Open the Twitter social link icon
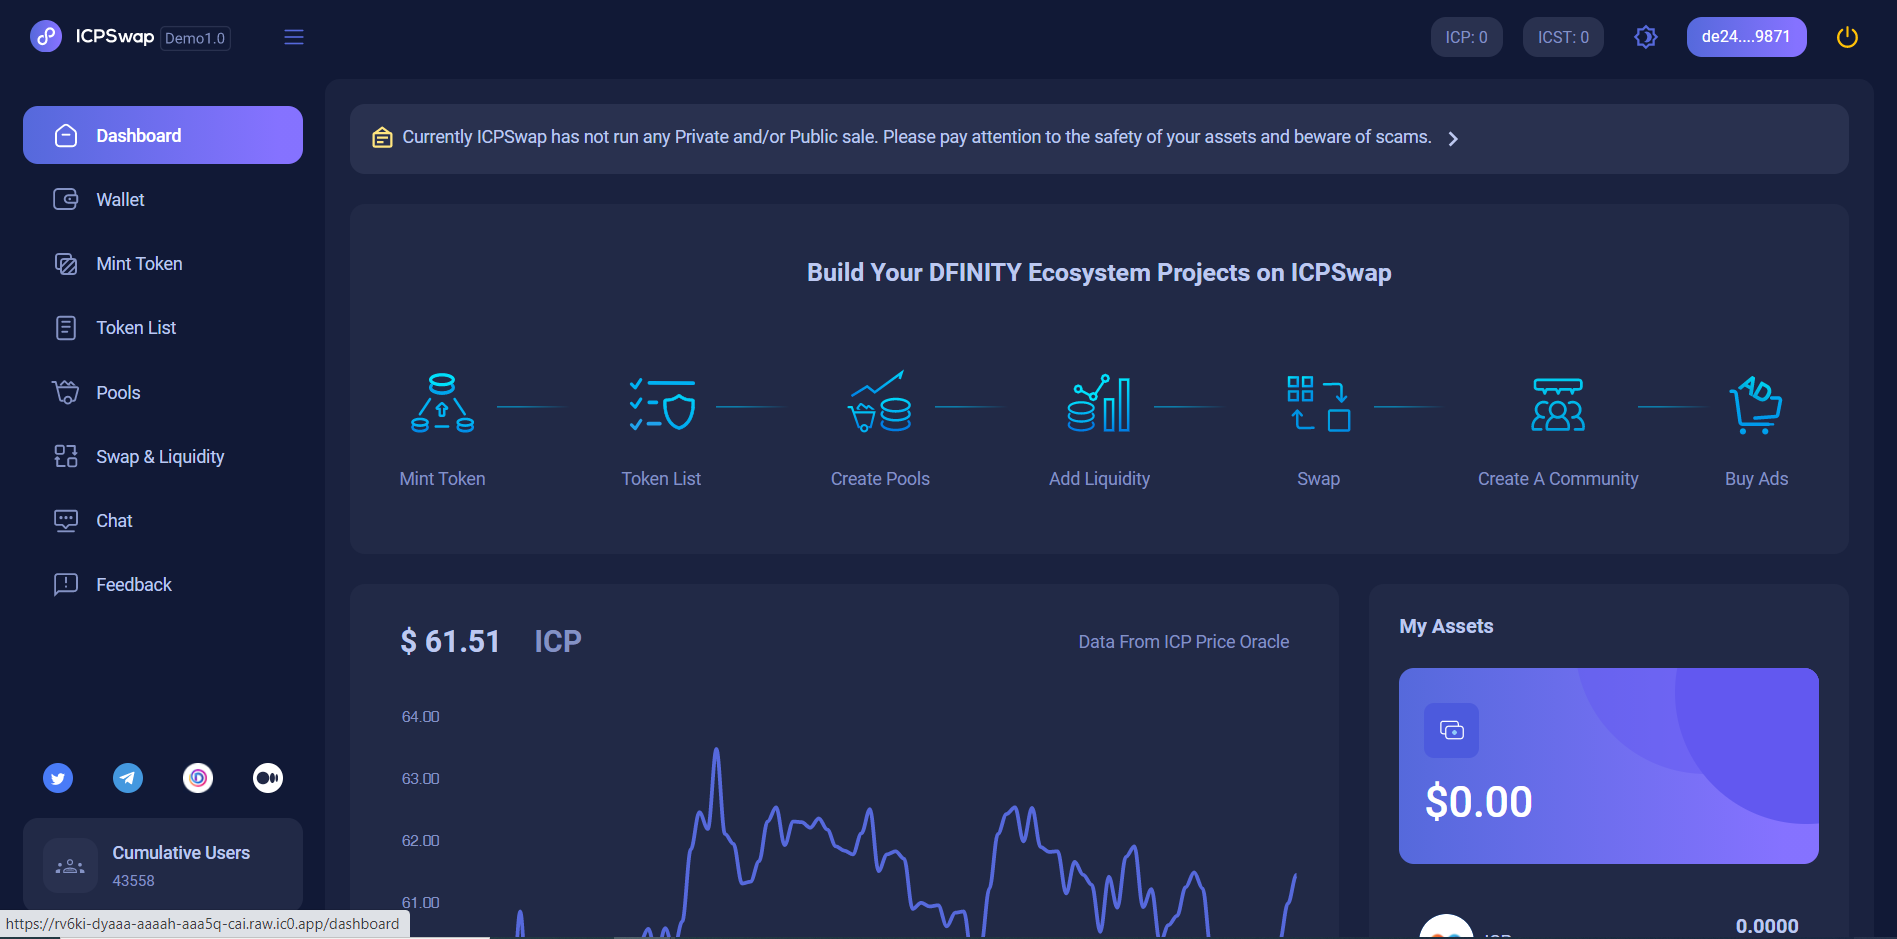 coord(58,778)
